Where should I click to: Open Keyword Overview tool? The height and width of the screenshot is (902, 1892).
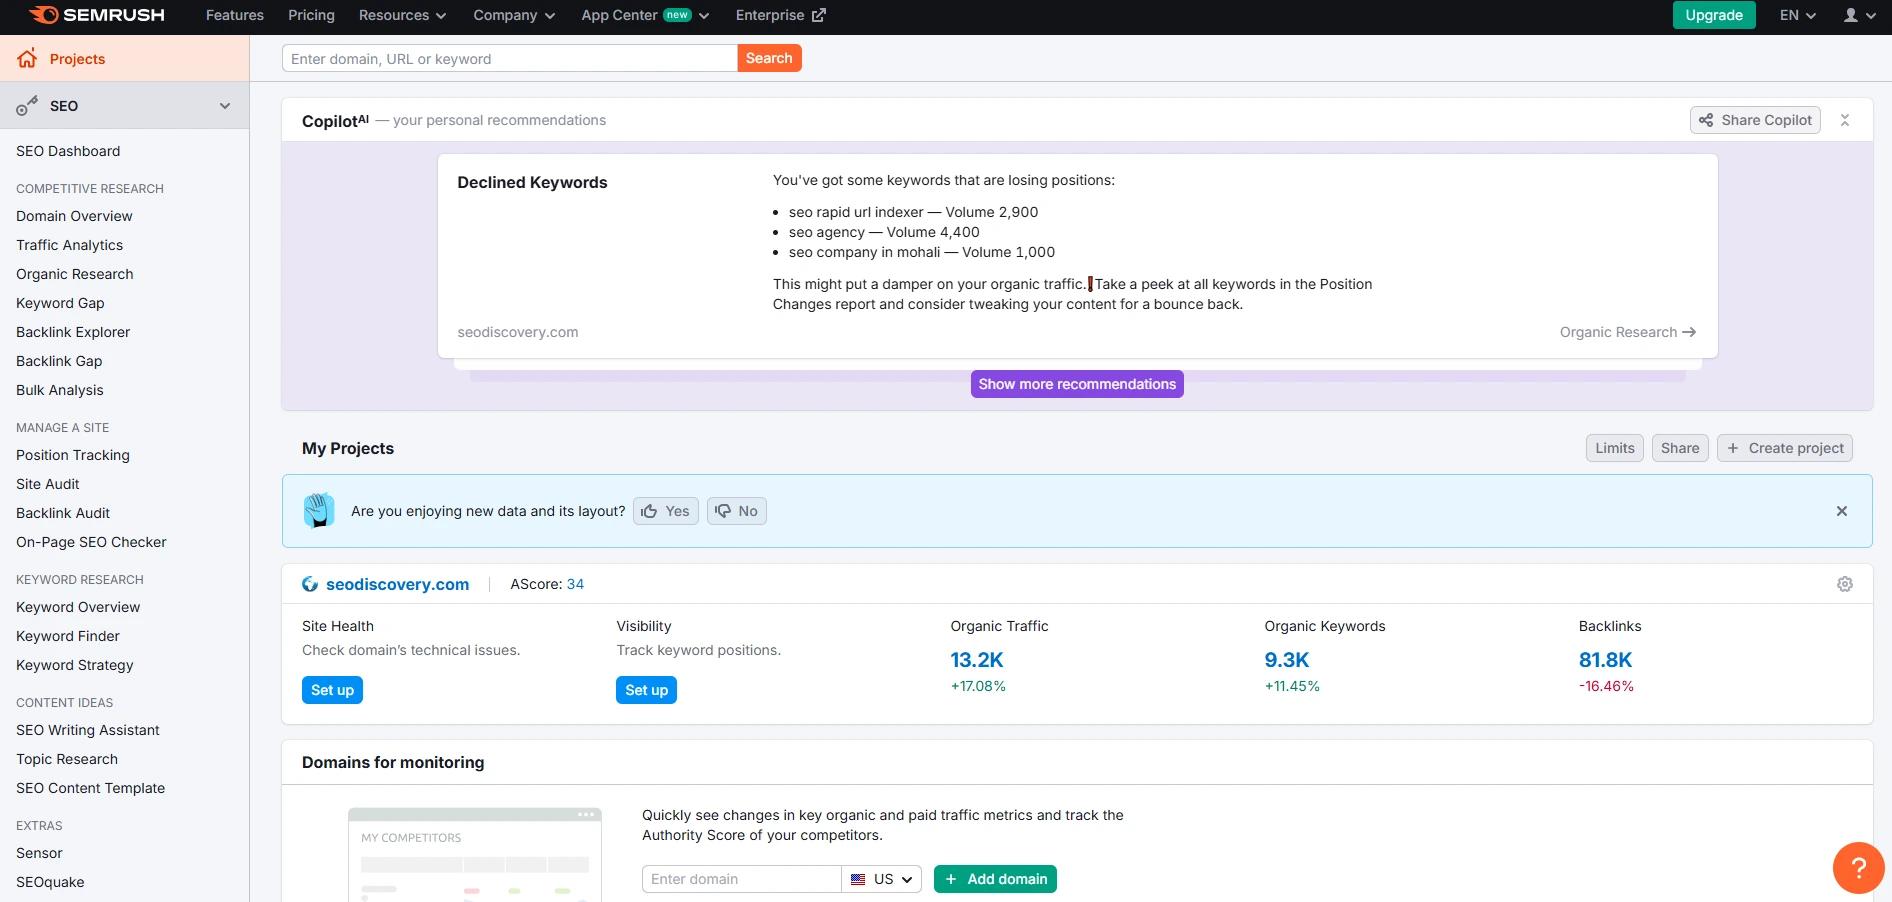click(x=78, y=607)
